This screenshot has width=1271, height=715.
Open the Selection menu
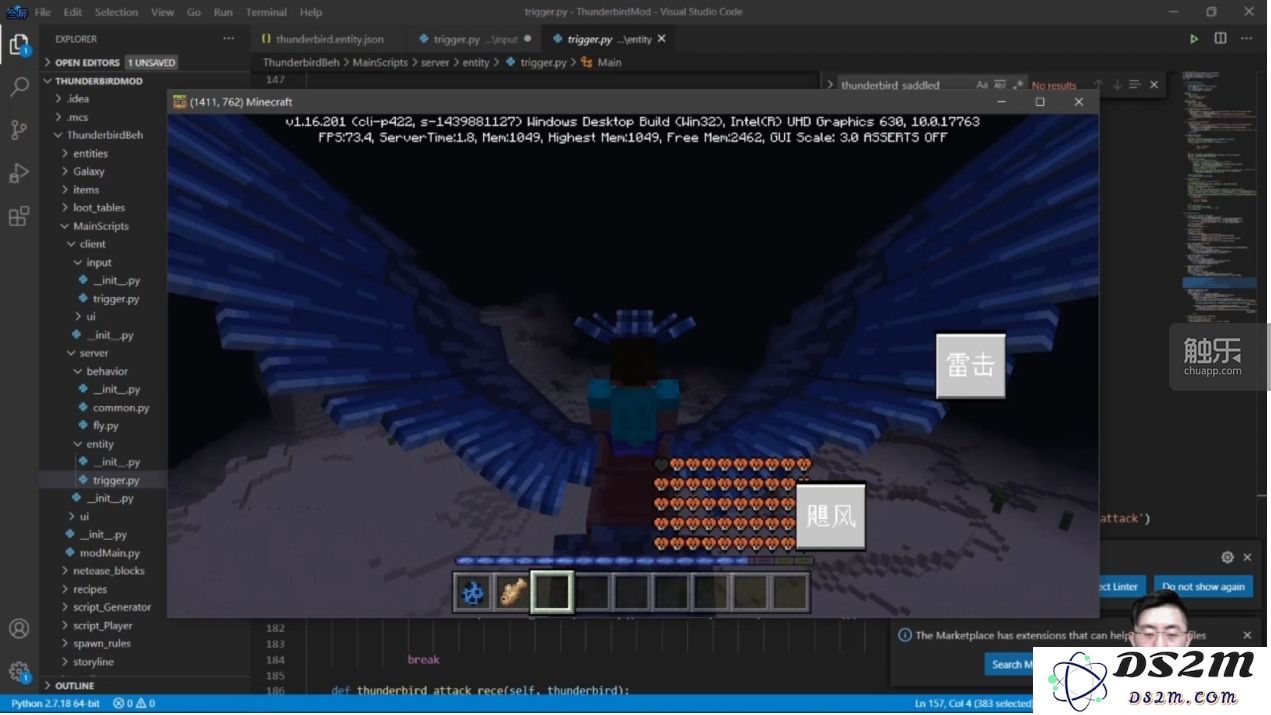pos(117,12)
